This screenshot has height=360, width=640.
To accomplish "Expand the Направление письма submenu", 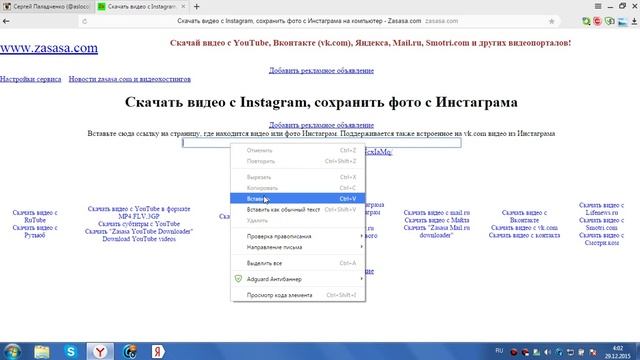I will coord(298,247).
